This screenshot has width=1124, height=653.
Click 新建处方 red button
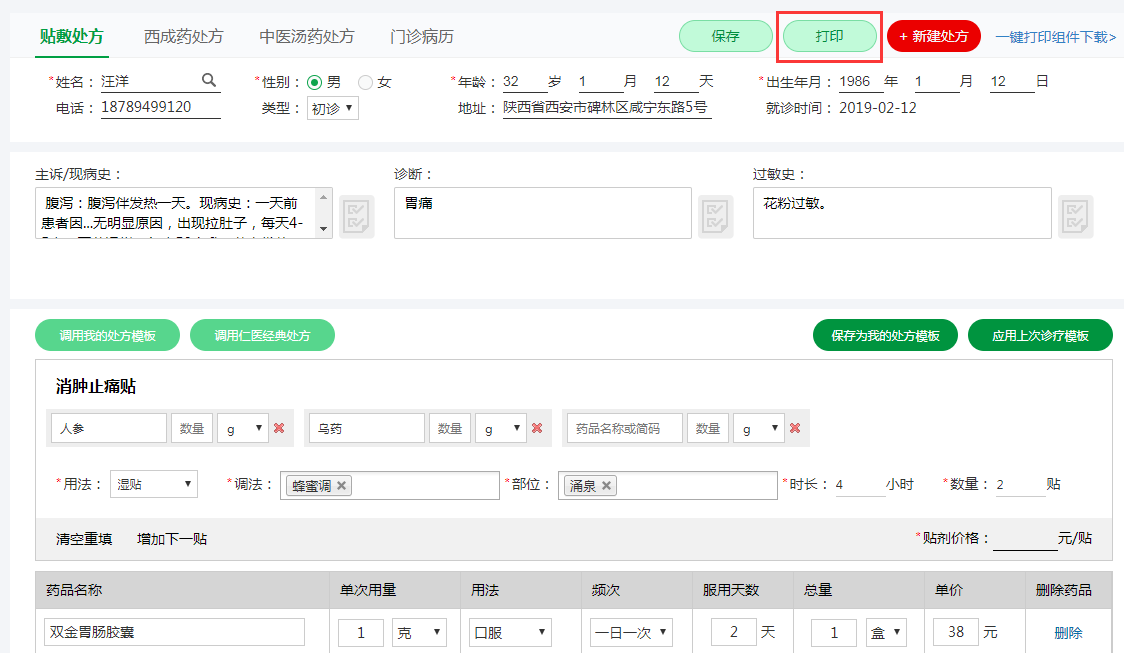[933, 36]
